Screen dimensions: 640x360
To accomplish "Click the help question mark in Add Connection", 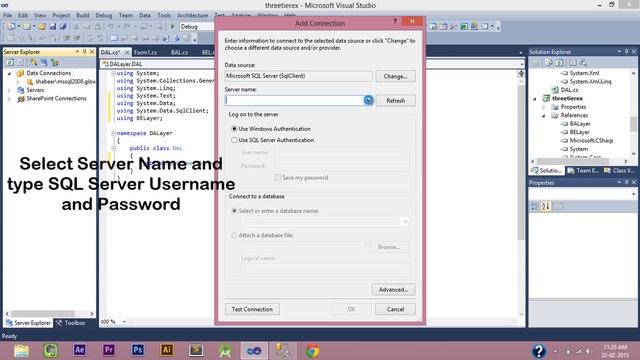I will (395, 22).
